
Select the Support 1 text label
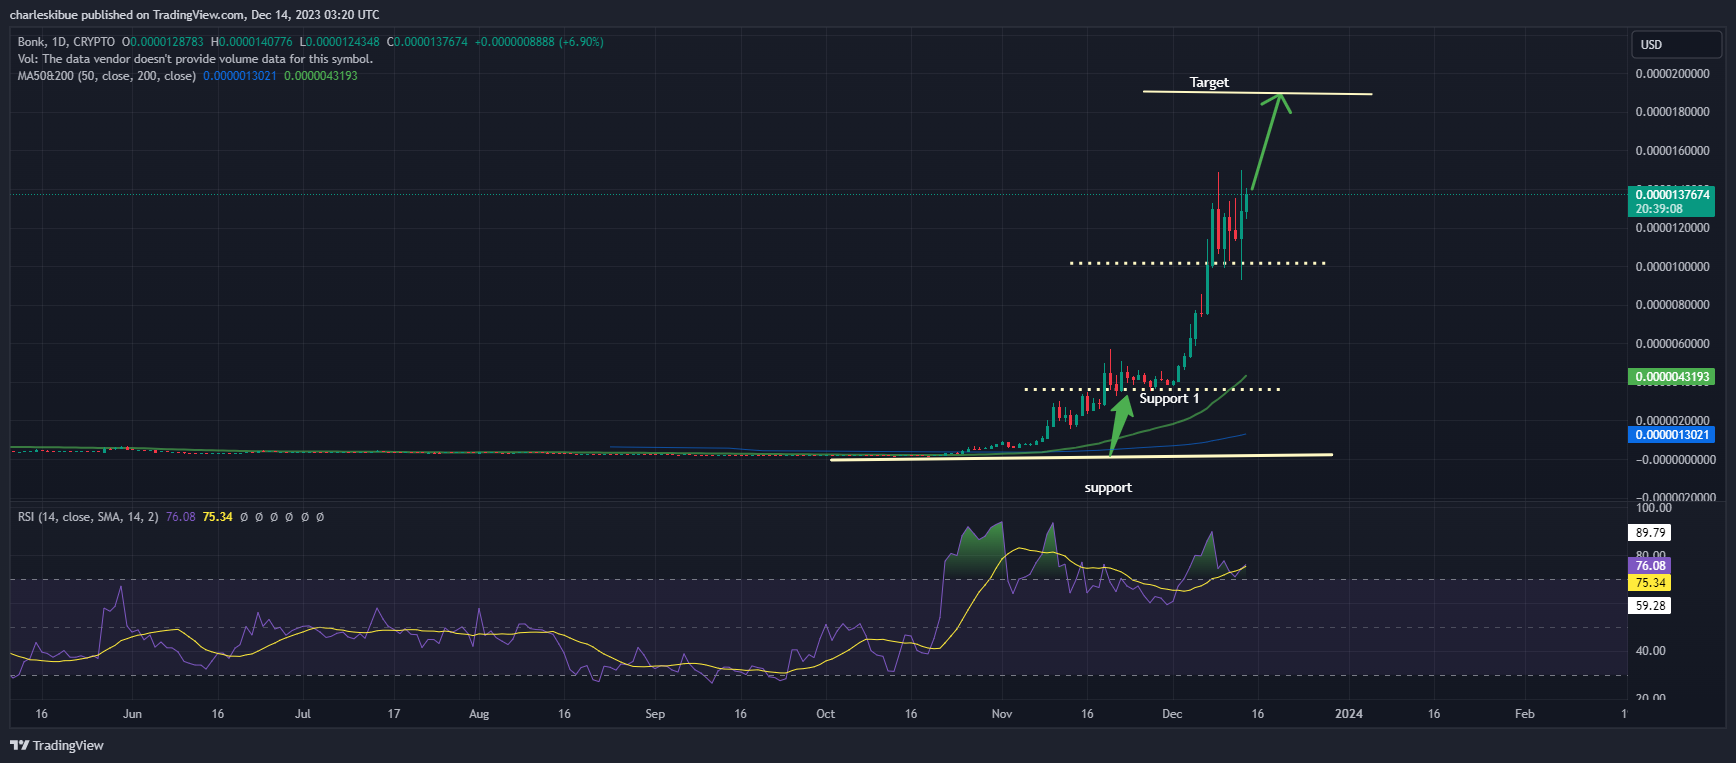(x=1169, y=399)
